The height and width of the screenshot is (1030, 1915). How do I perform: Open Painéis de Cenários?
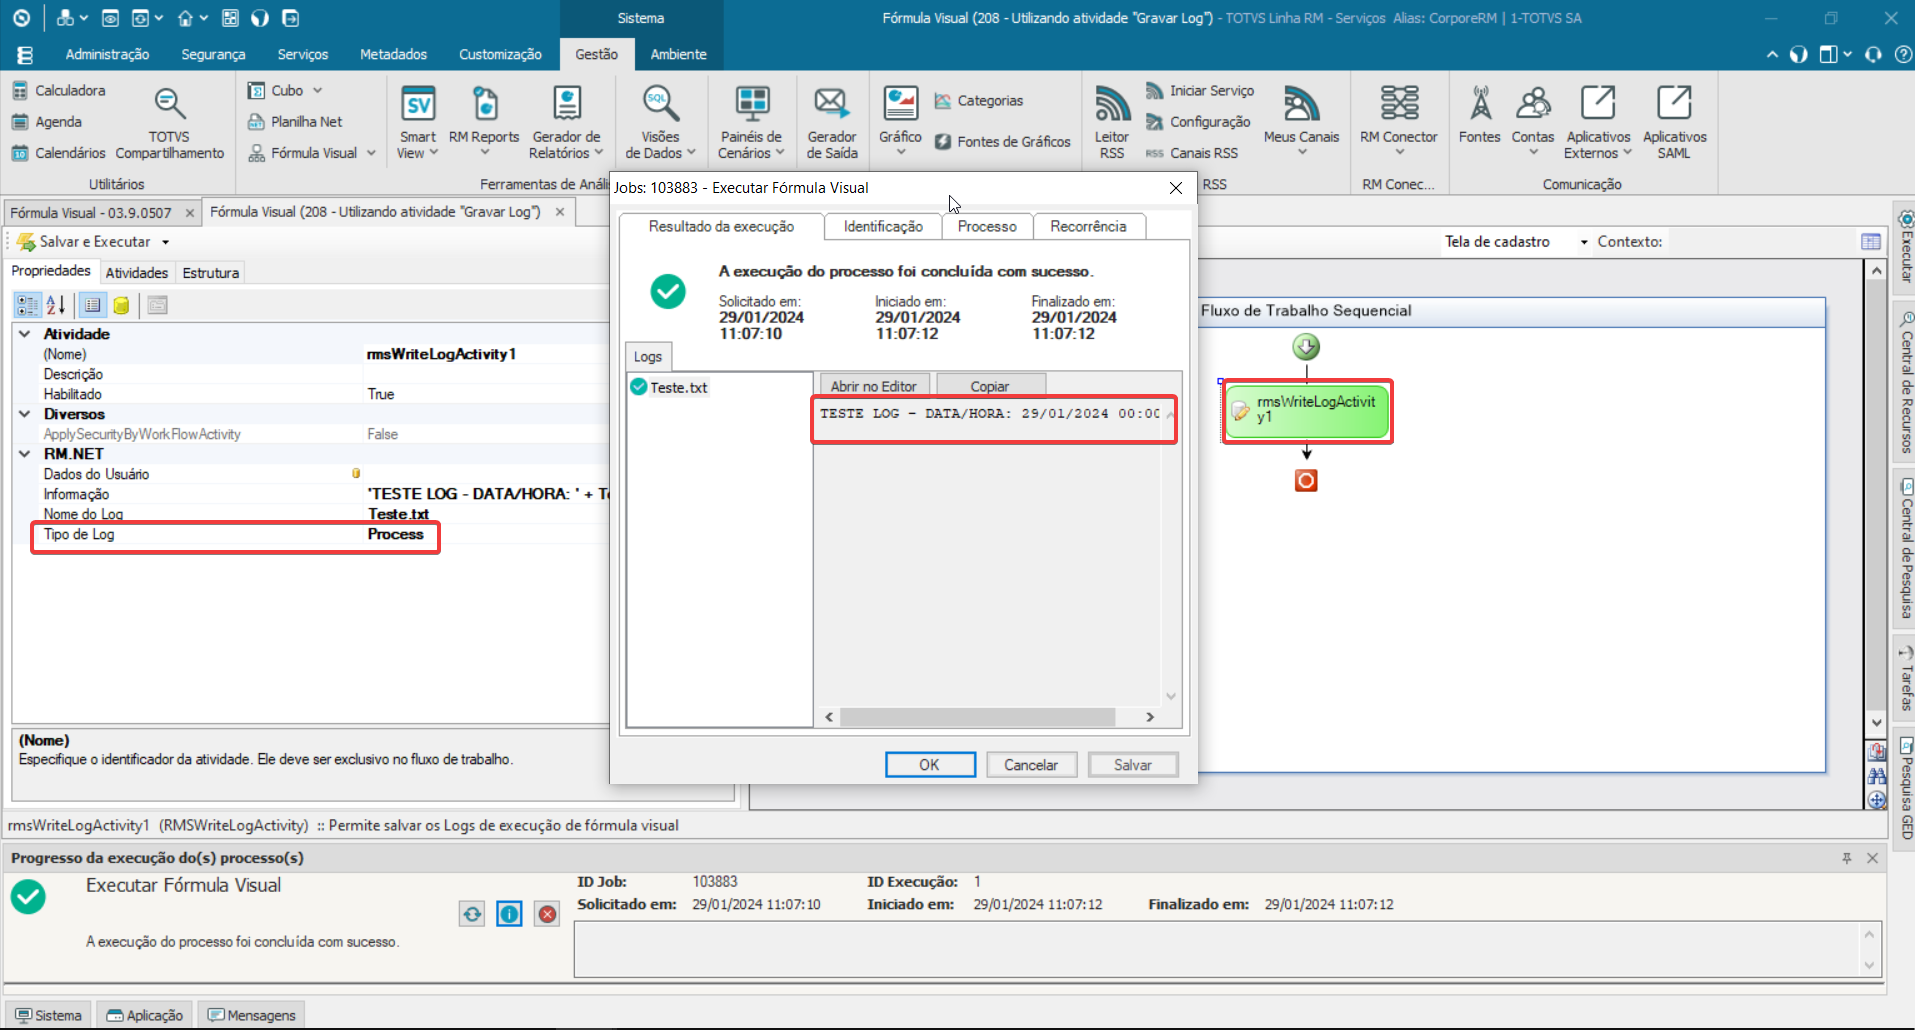(x=751, y=122)
